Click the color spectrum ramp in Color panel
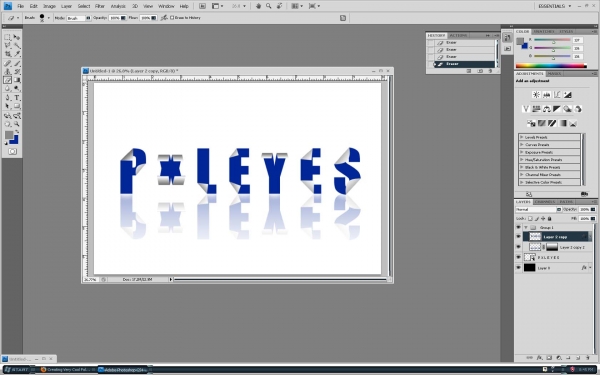Viewport: 600px width, 375px height. 551,66
